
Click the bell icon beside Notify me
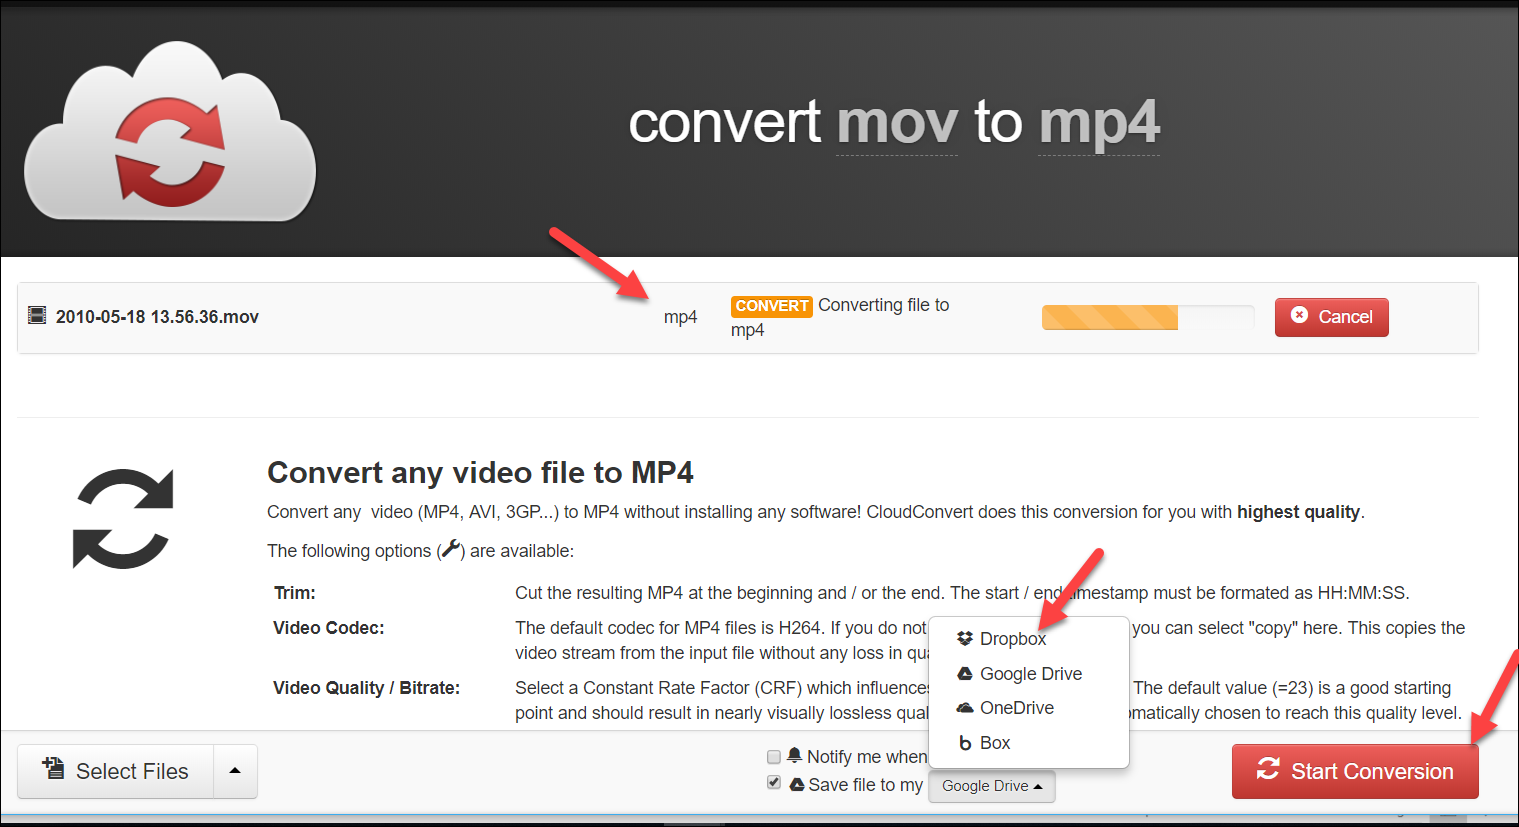[794, 755]
